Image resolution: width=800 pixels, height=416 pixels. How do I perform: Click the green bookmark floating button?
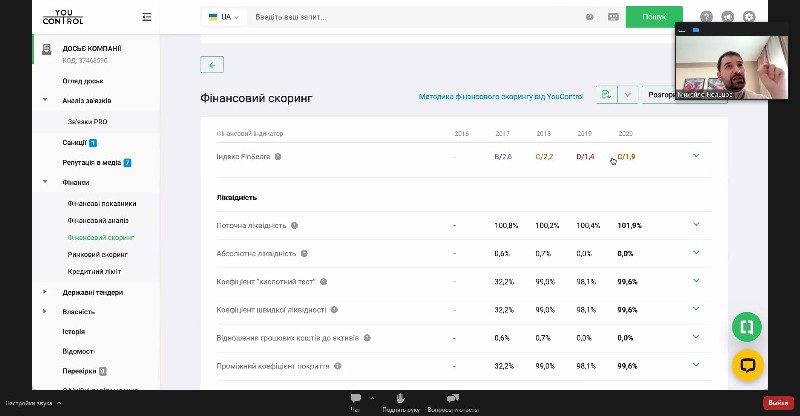pos(746,327)
